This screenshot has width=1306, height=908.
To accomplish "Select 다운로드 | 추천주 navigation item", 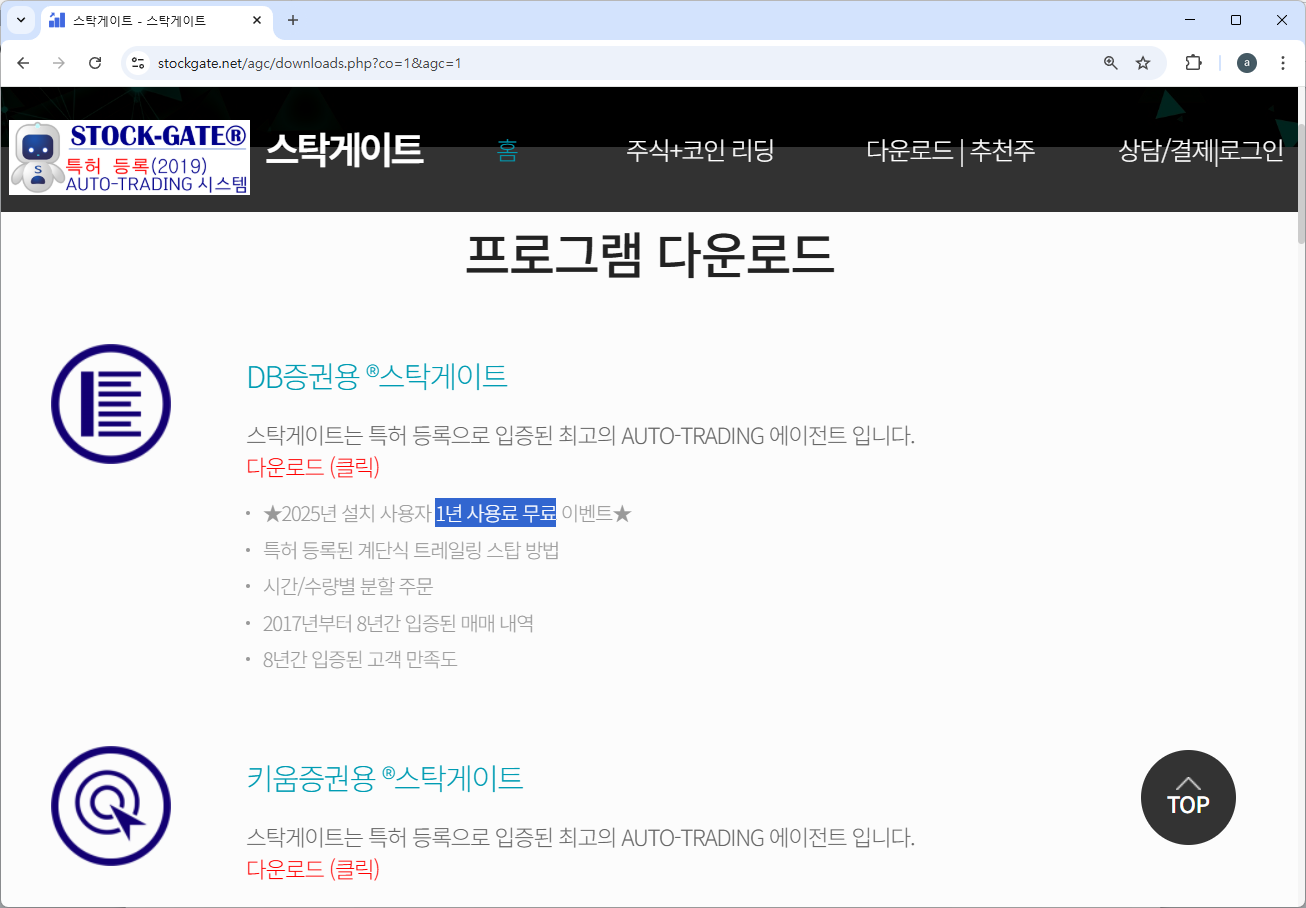I will click(950, 151).
